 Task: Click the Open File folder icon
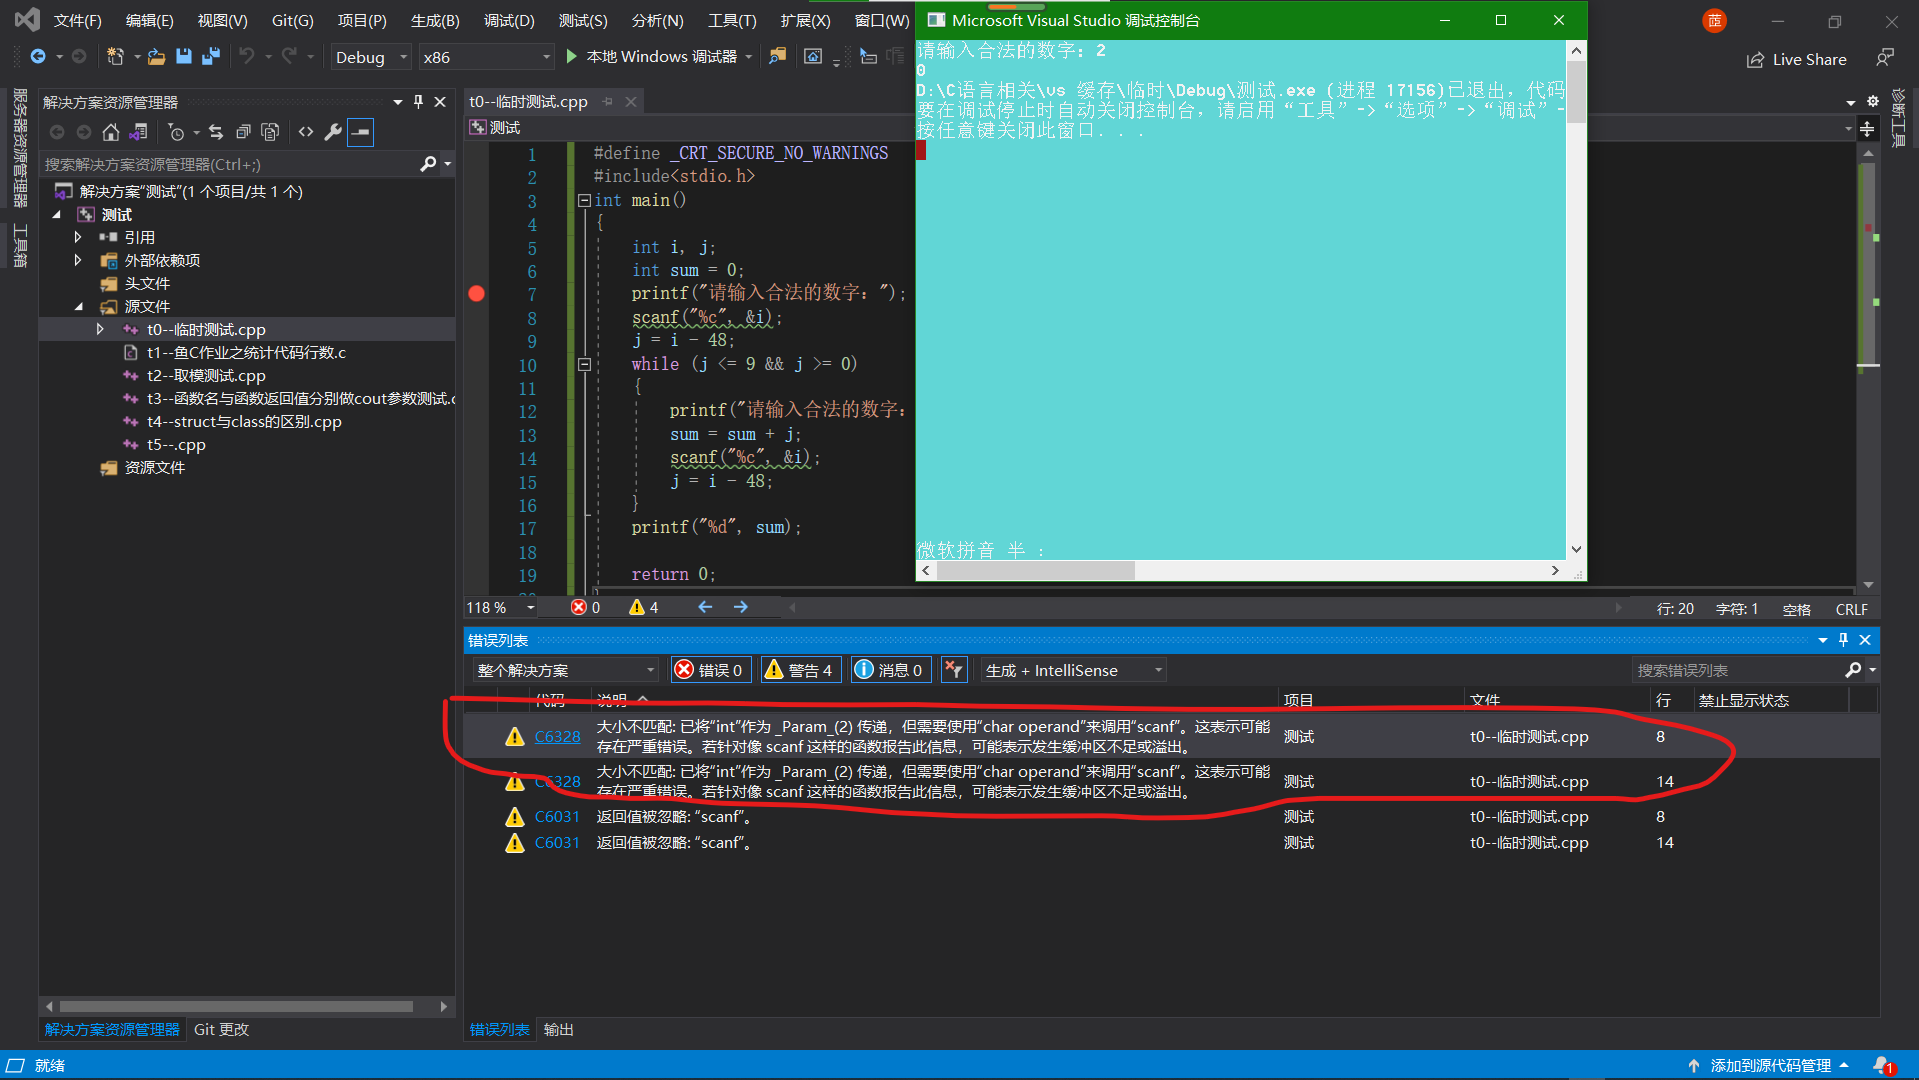[x=156, y=57]
